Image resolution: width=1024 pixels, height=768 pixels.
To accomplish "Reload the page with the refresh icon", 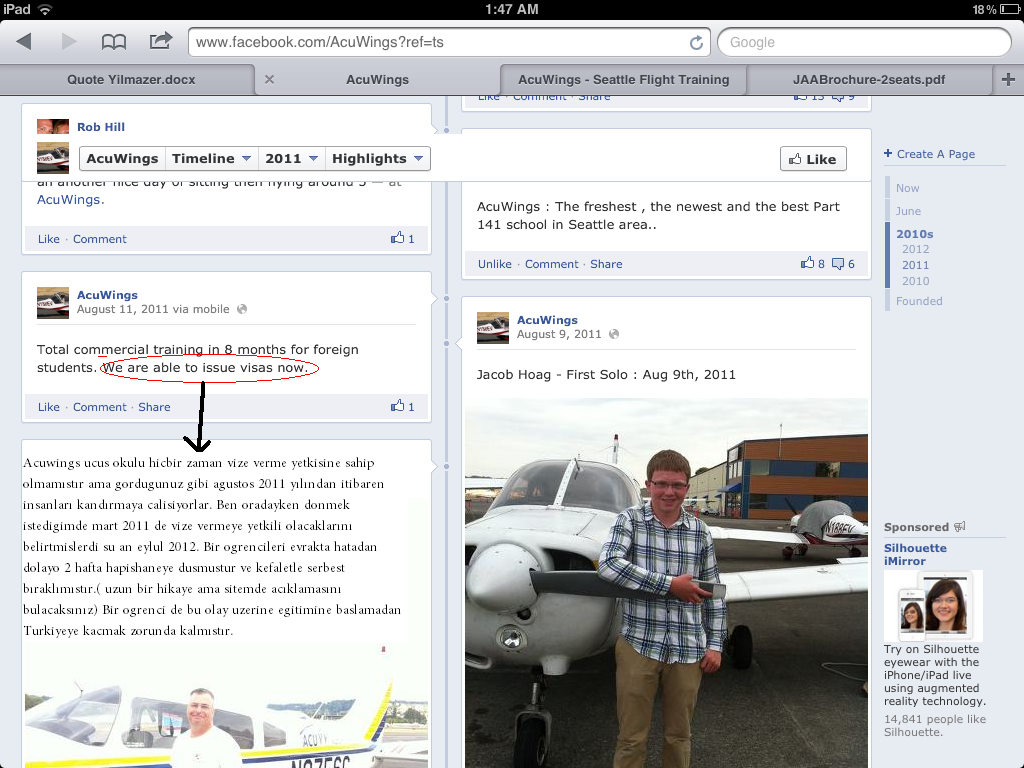I will pos(697,42).
